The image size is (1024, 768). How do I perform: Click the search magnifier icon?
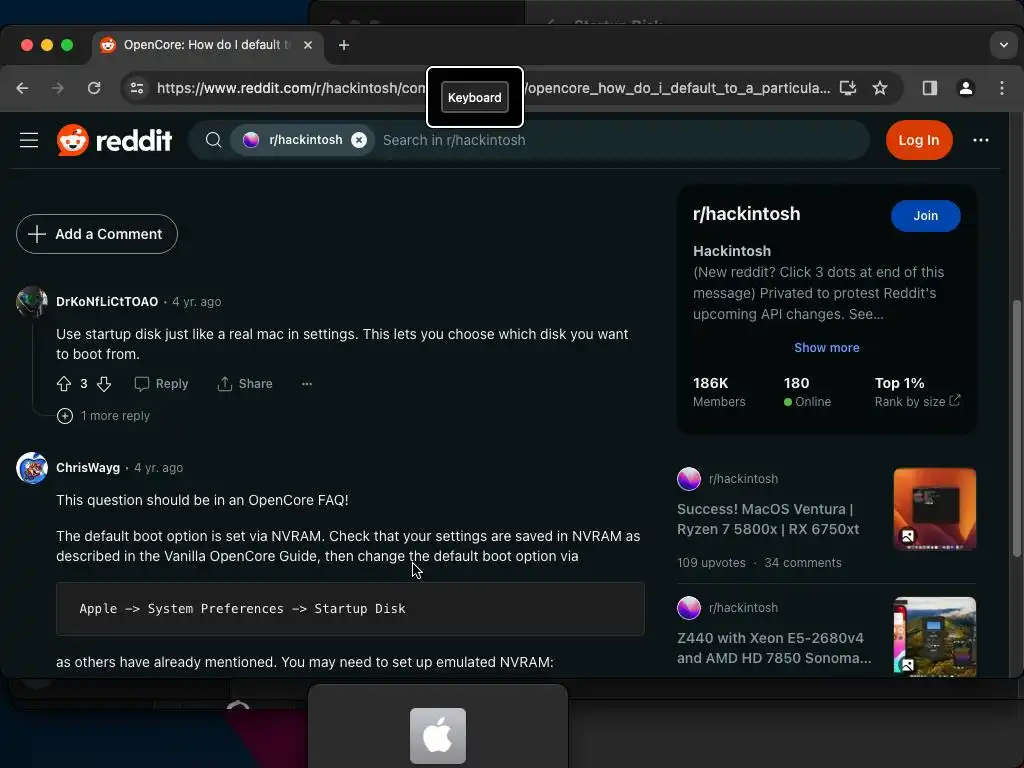[x=214, y=140]
